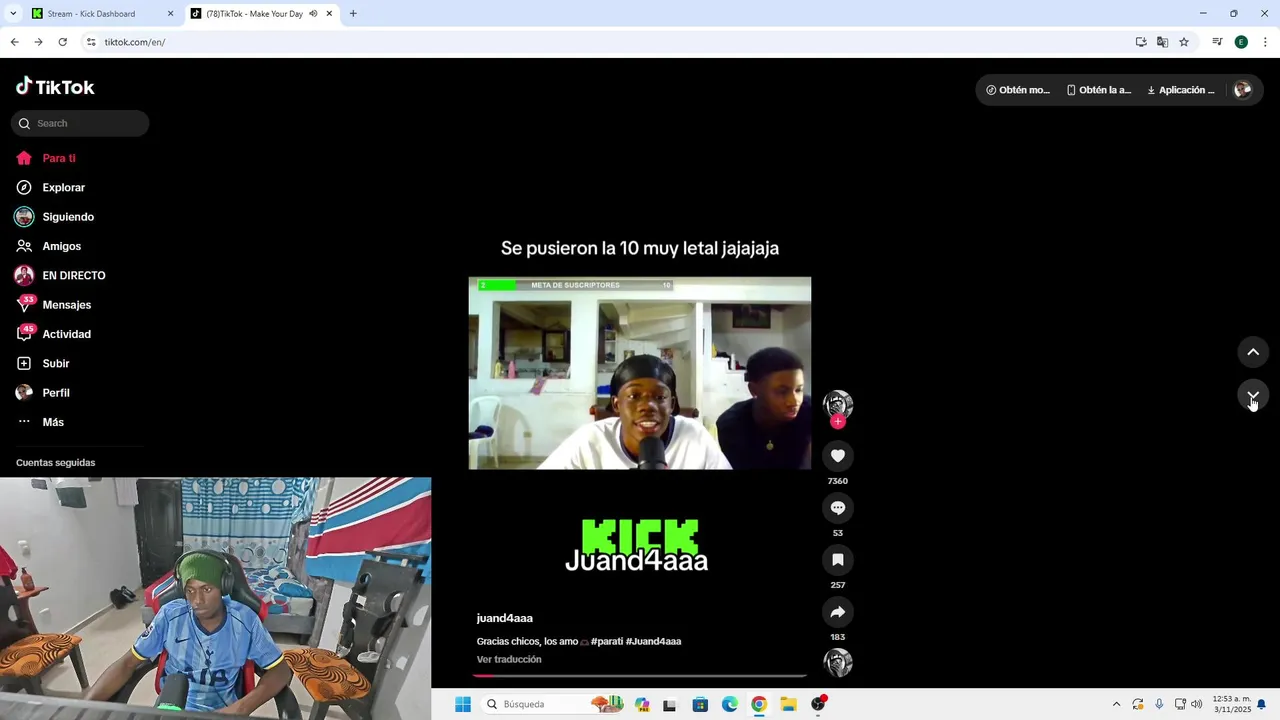Open the media controls icon
The width and height of the screenshot is (1280, 720).
click(1217, 42)
